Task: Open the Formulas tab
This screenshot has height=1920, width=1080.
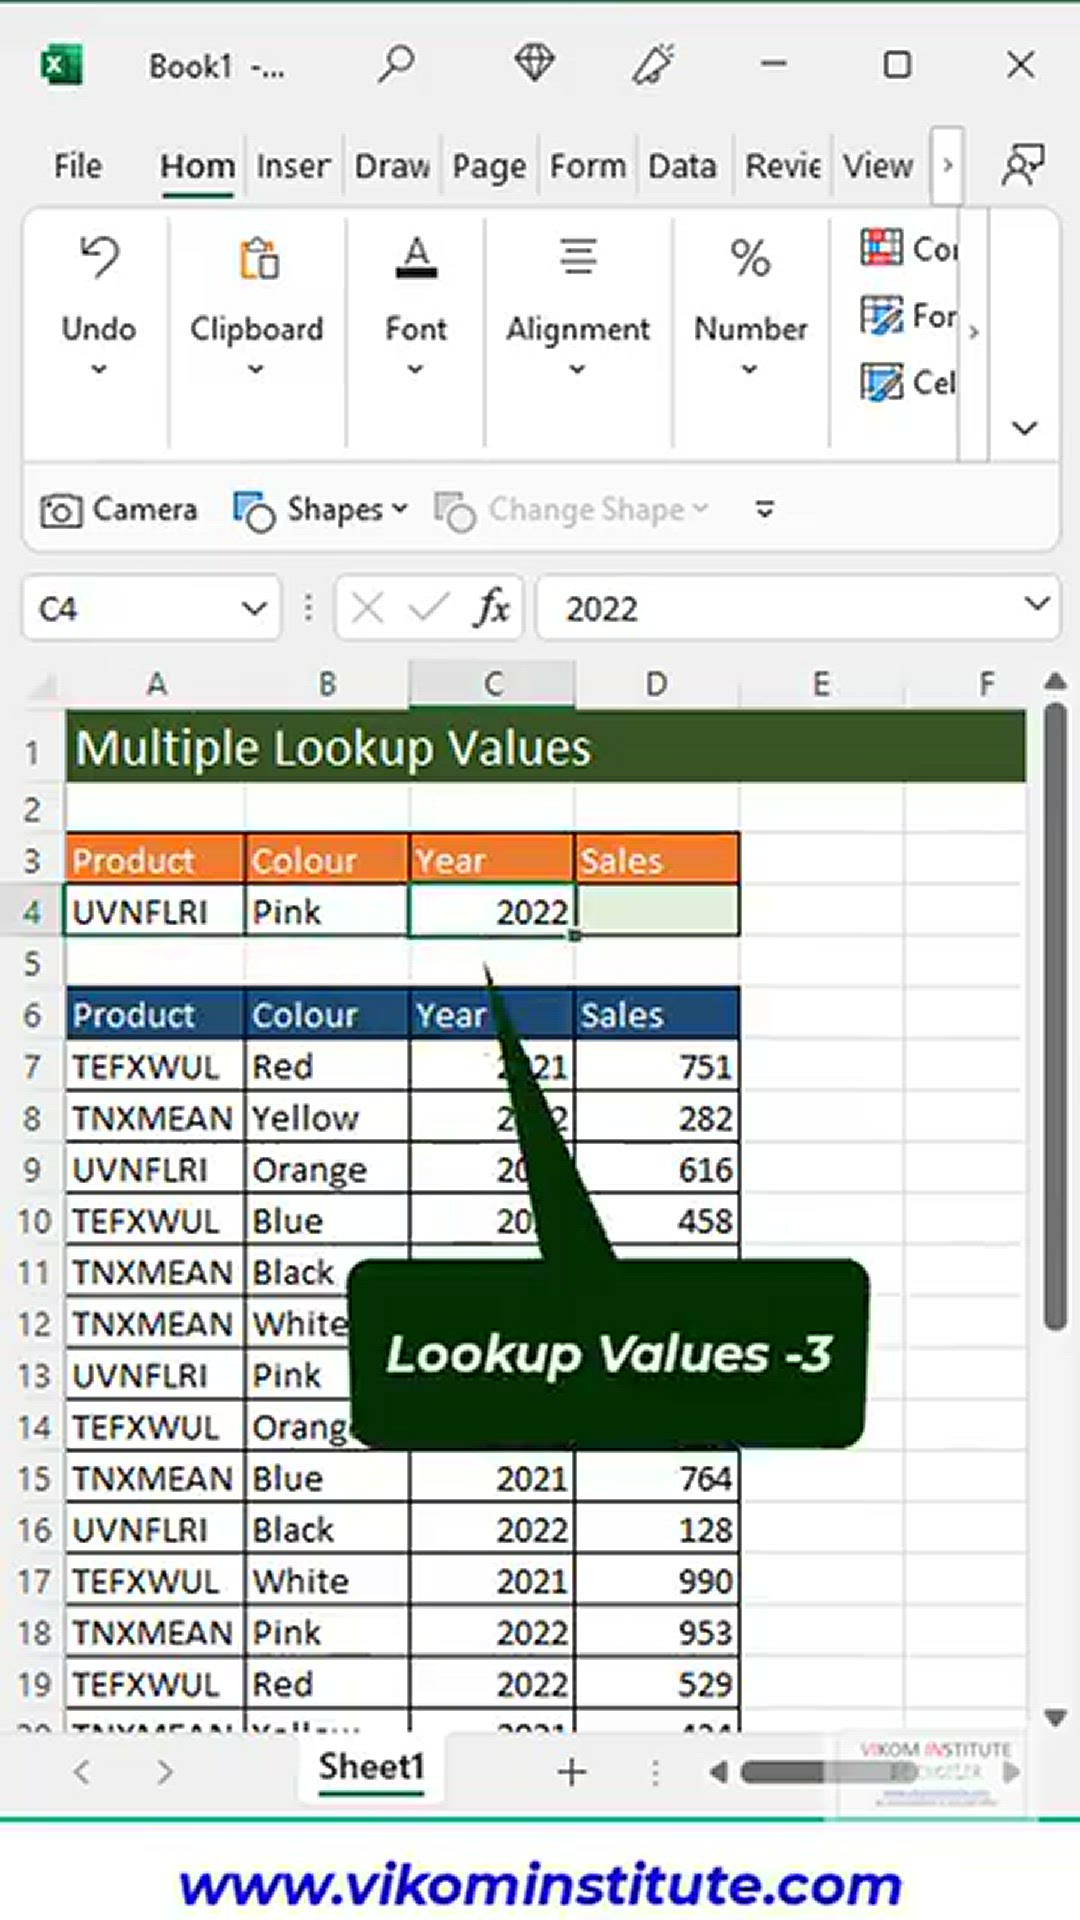Action: [x=588, y=166]
